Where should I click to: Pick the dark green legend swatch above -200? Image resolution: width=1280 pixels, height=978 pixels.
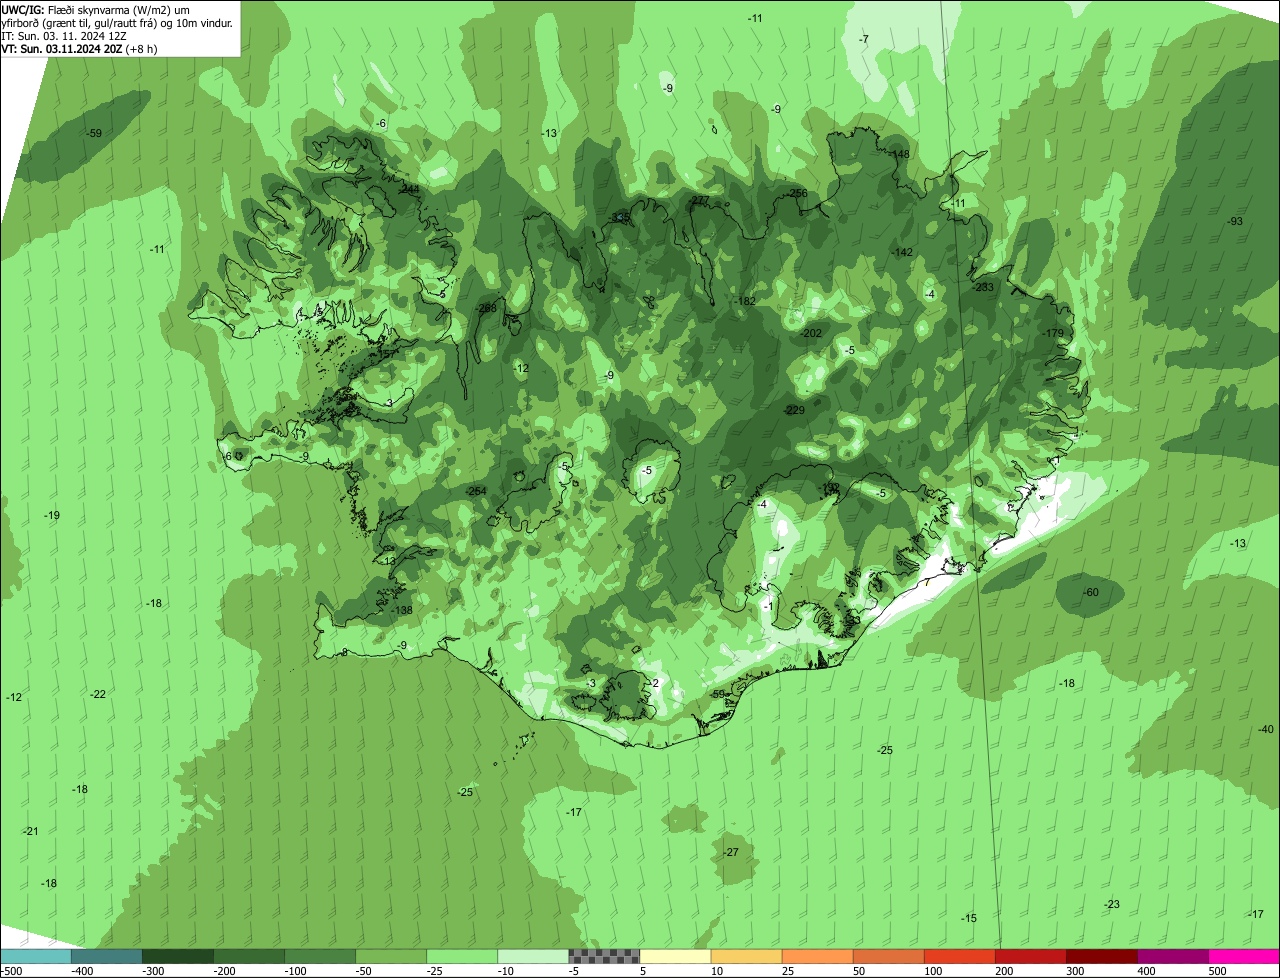[x=248, y=956]
